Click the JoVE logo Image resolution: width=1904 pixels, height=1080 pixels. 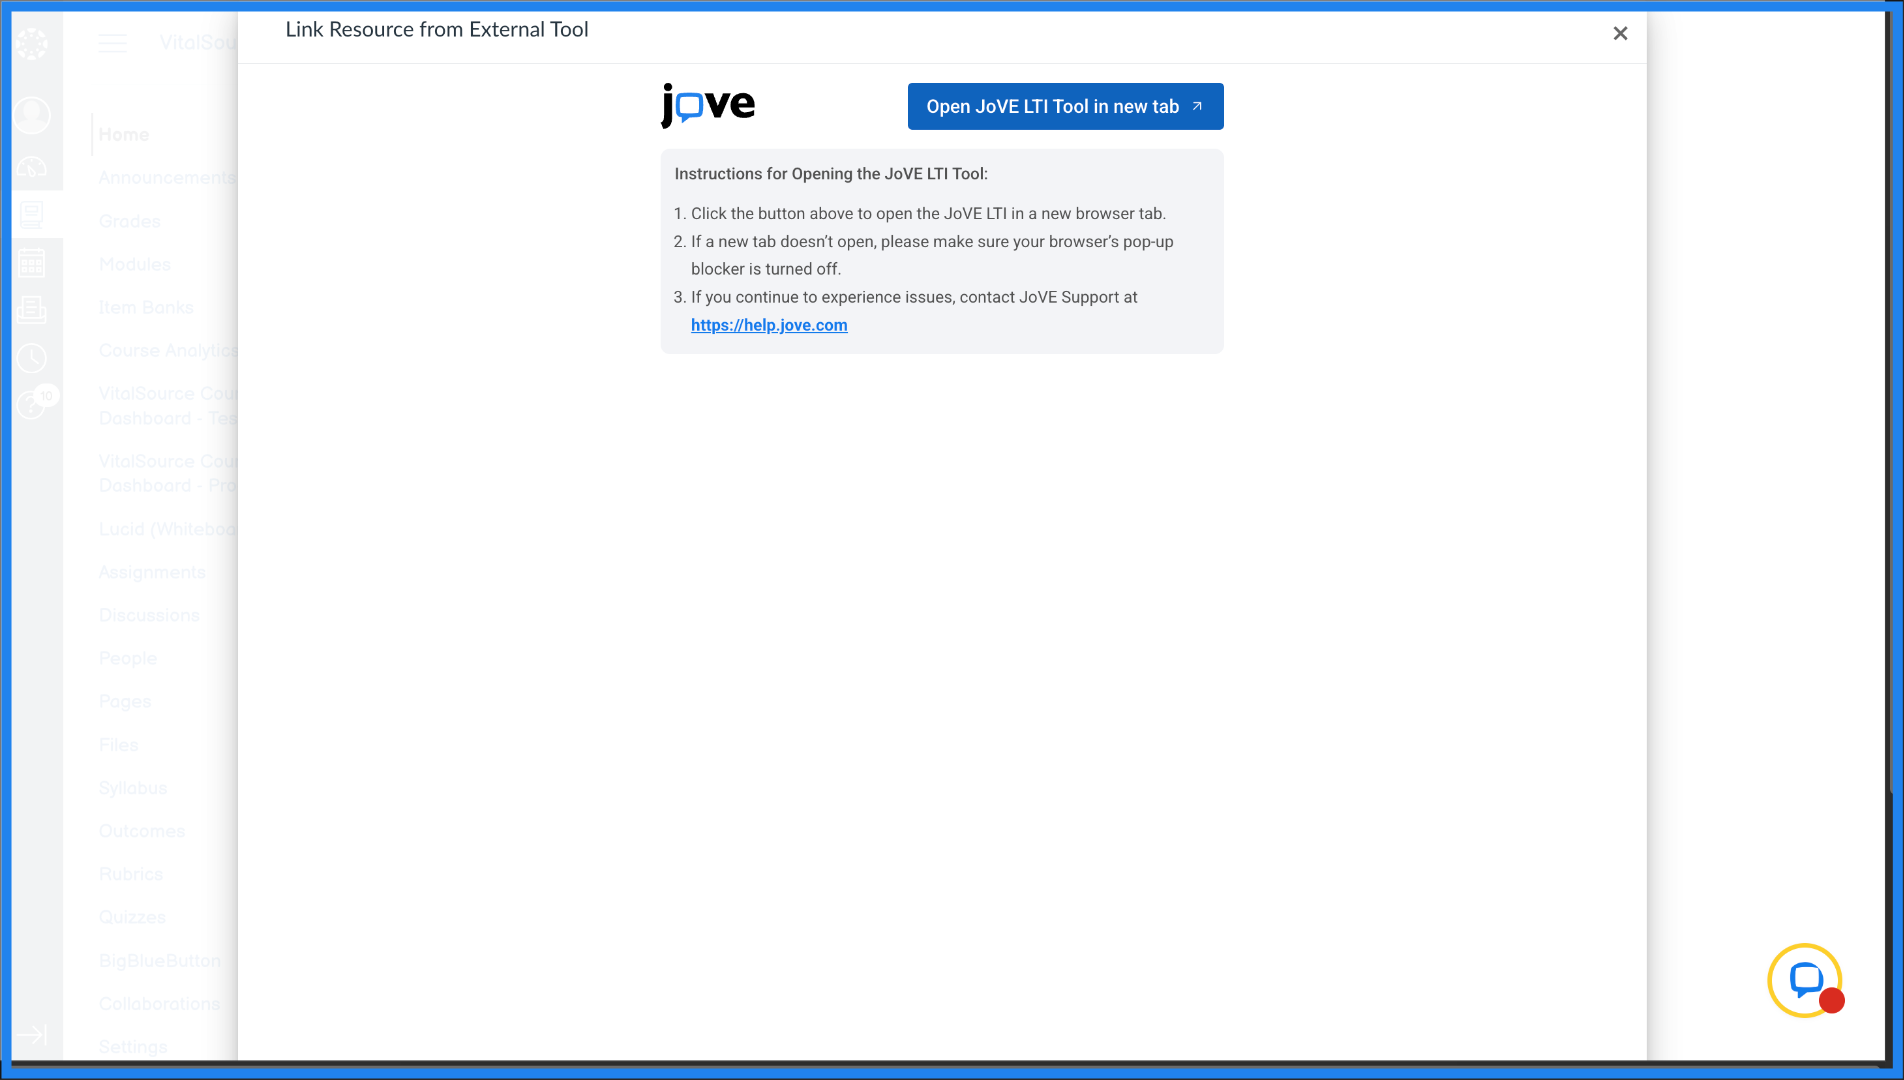[708, 105]
